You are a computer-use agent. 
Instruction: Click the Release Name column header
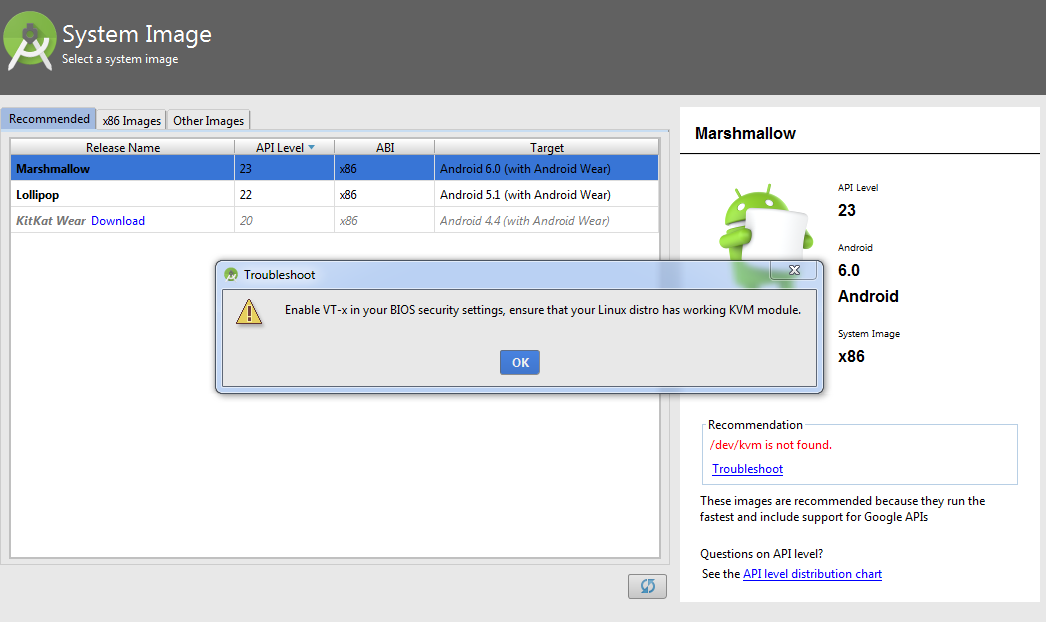click(123, 147)
